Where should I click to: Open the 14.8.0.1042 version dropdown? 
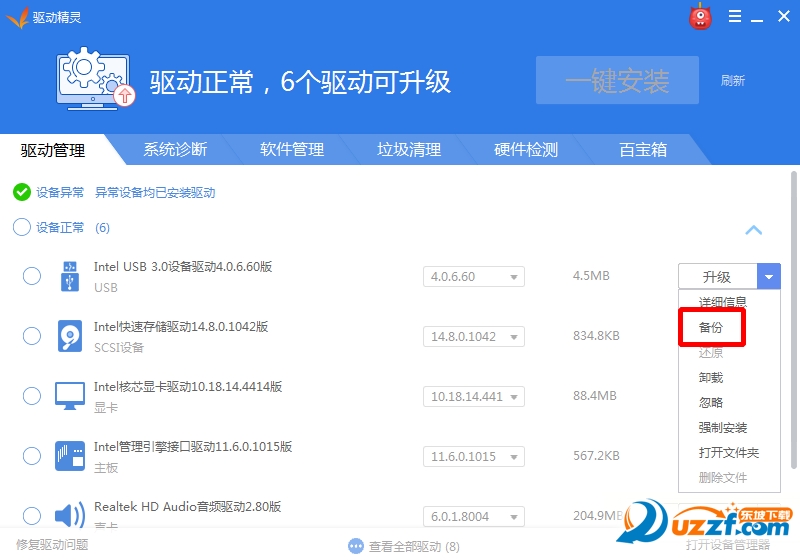click(x=474, y=337)
